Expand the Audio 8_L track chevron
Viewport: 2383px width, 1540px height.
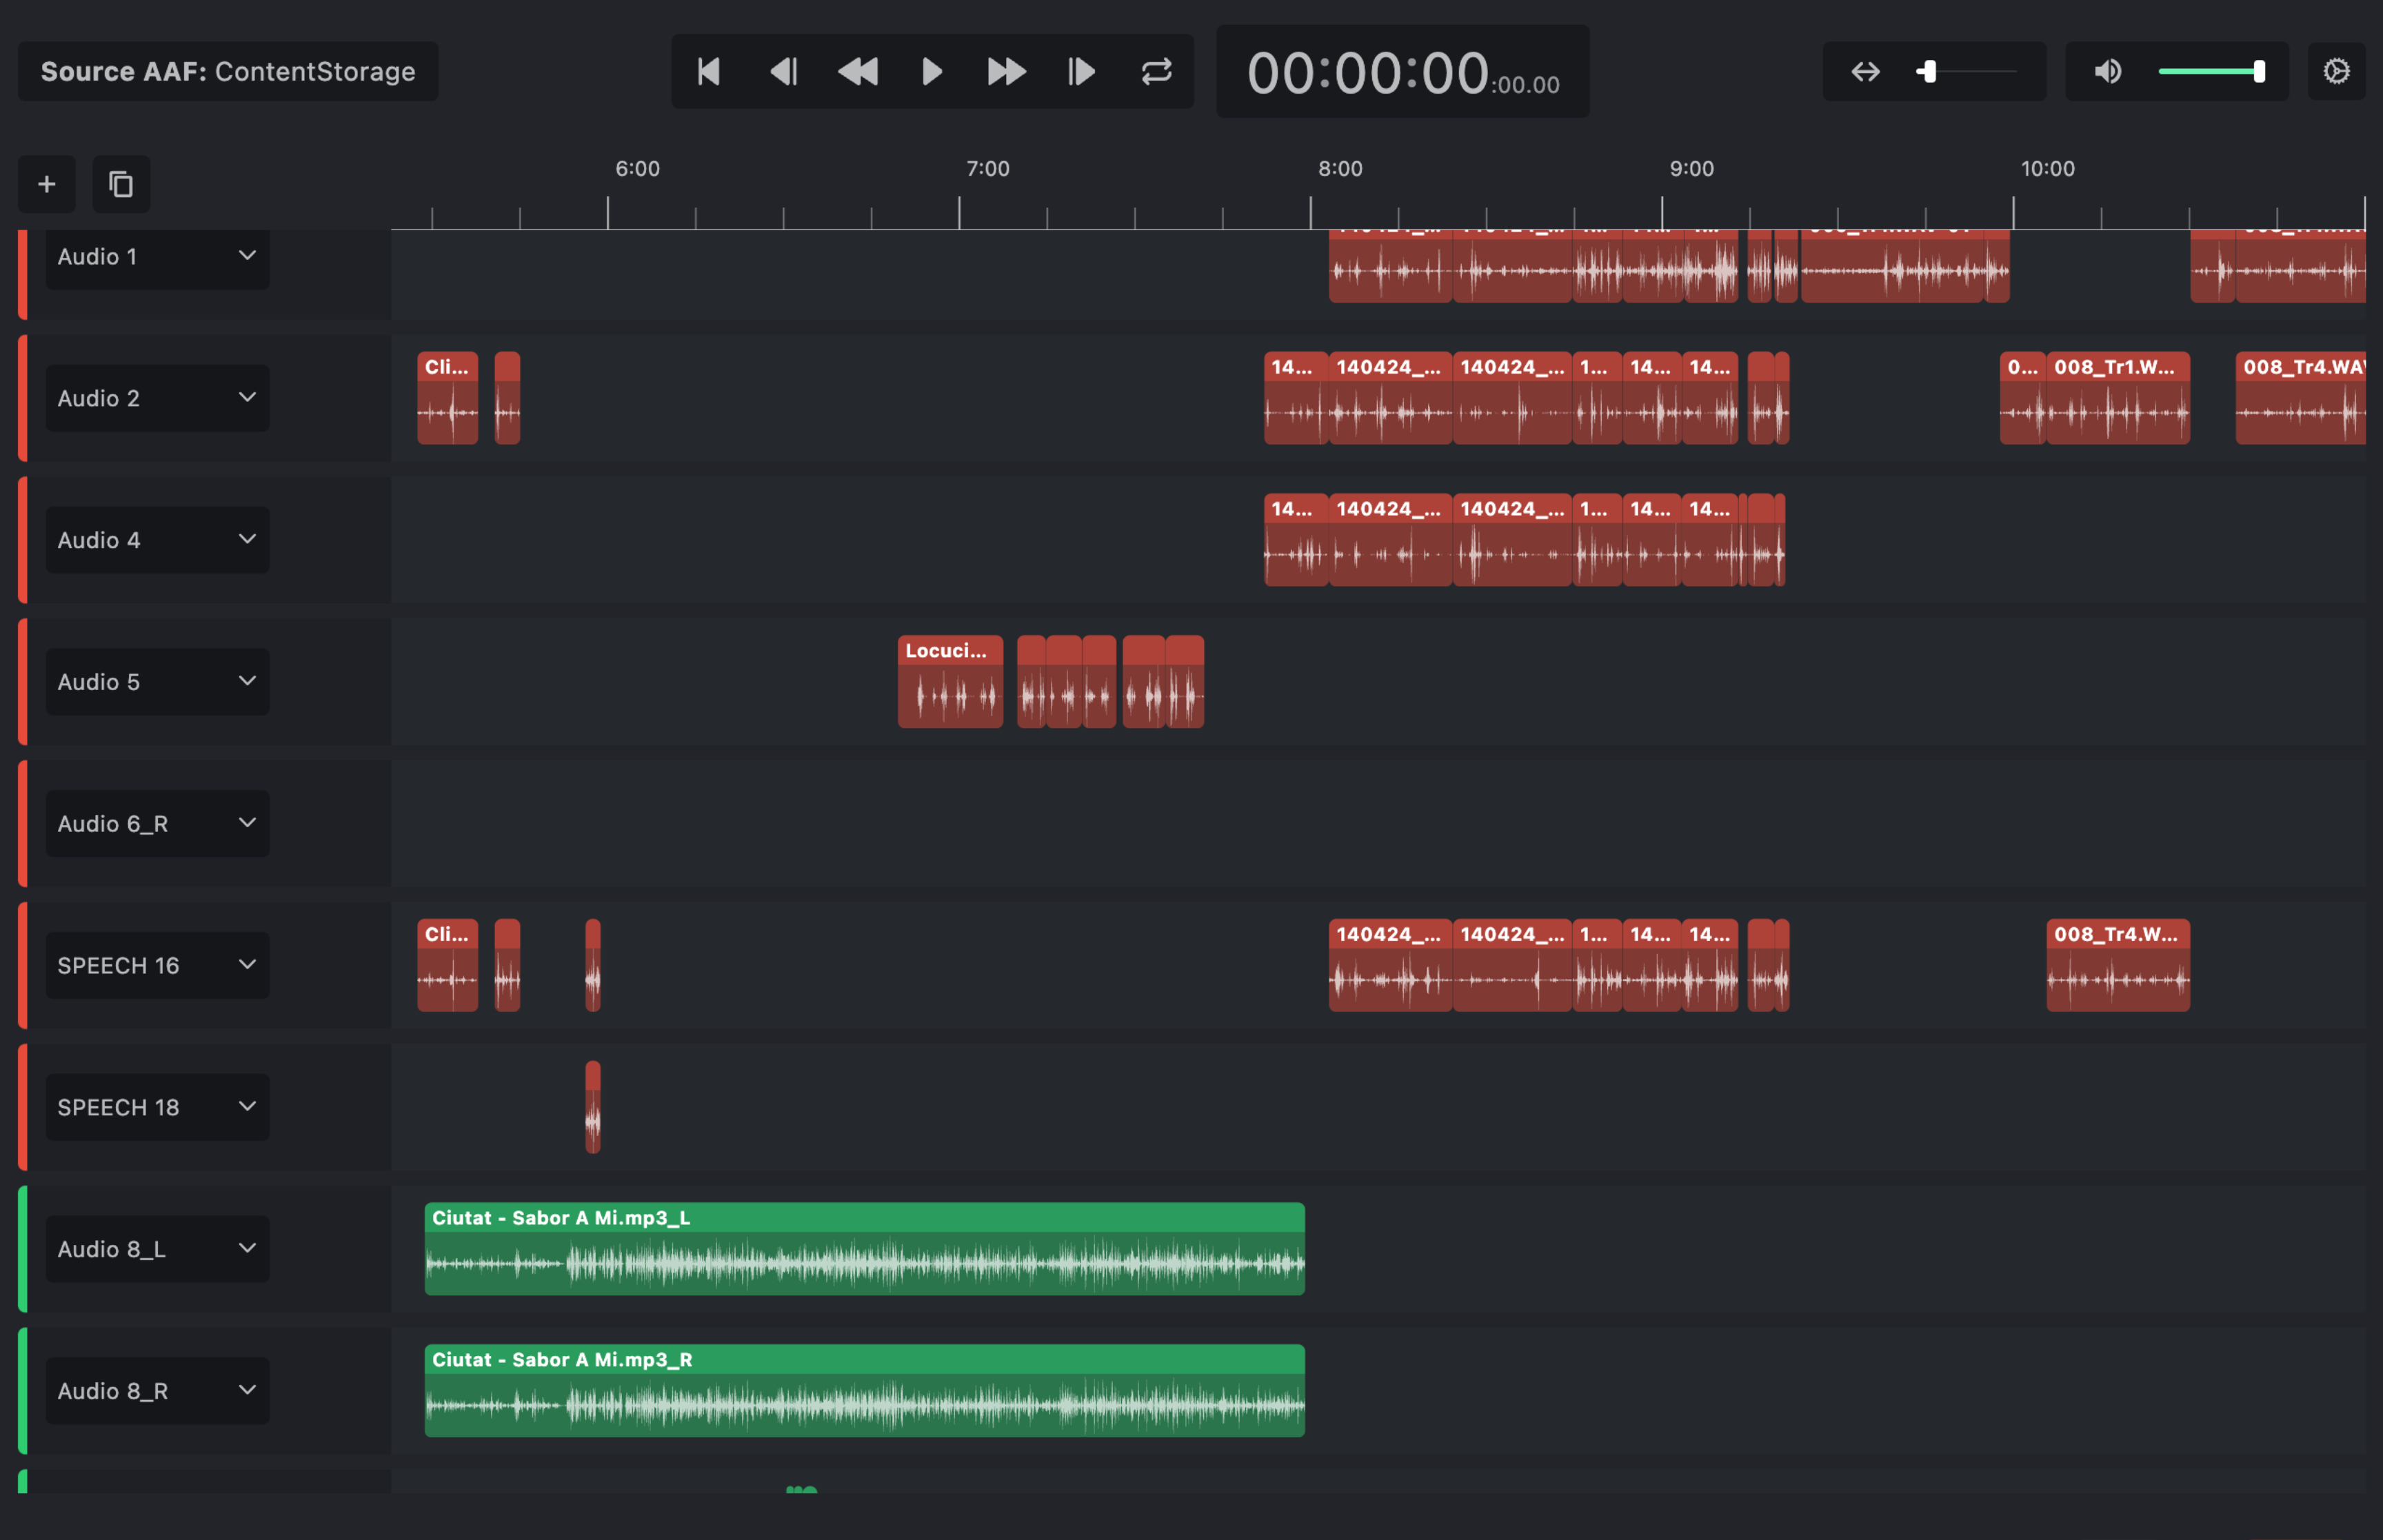click(246, 1248)
